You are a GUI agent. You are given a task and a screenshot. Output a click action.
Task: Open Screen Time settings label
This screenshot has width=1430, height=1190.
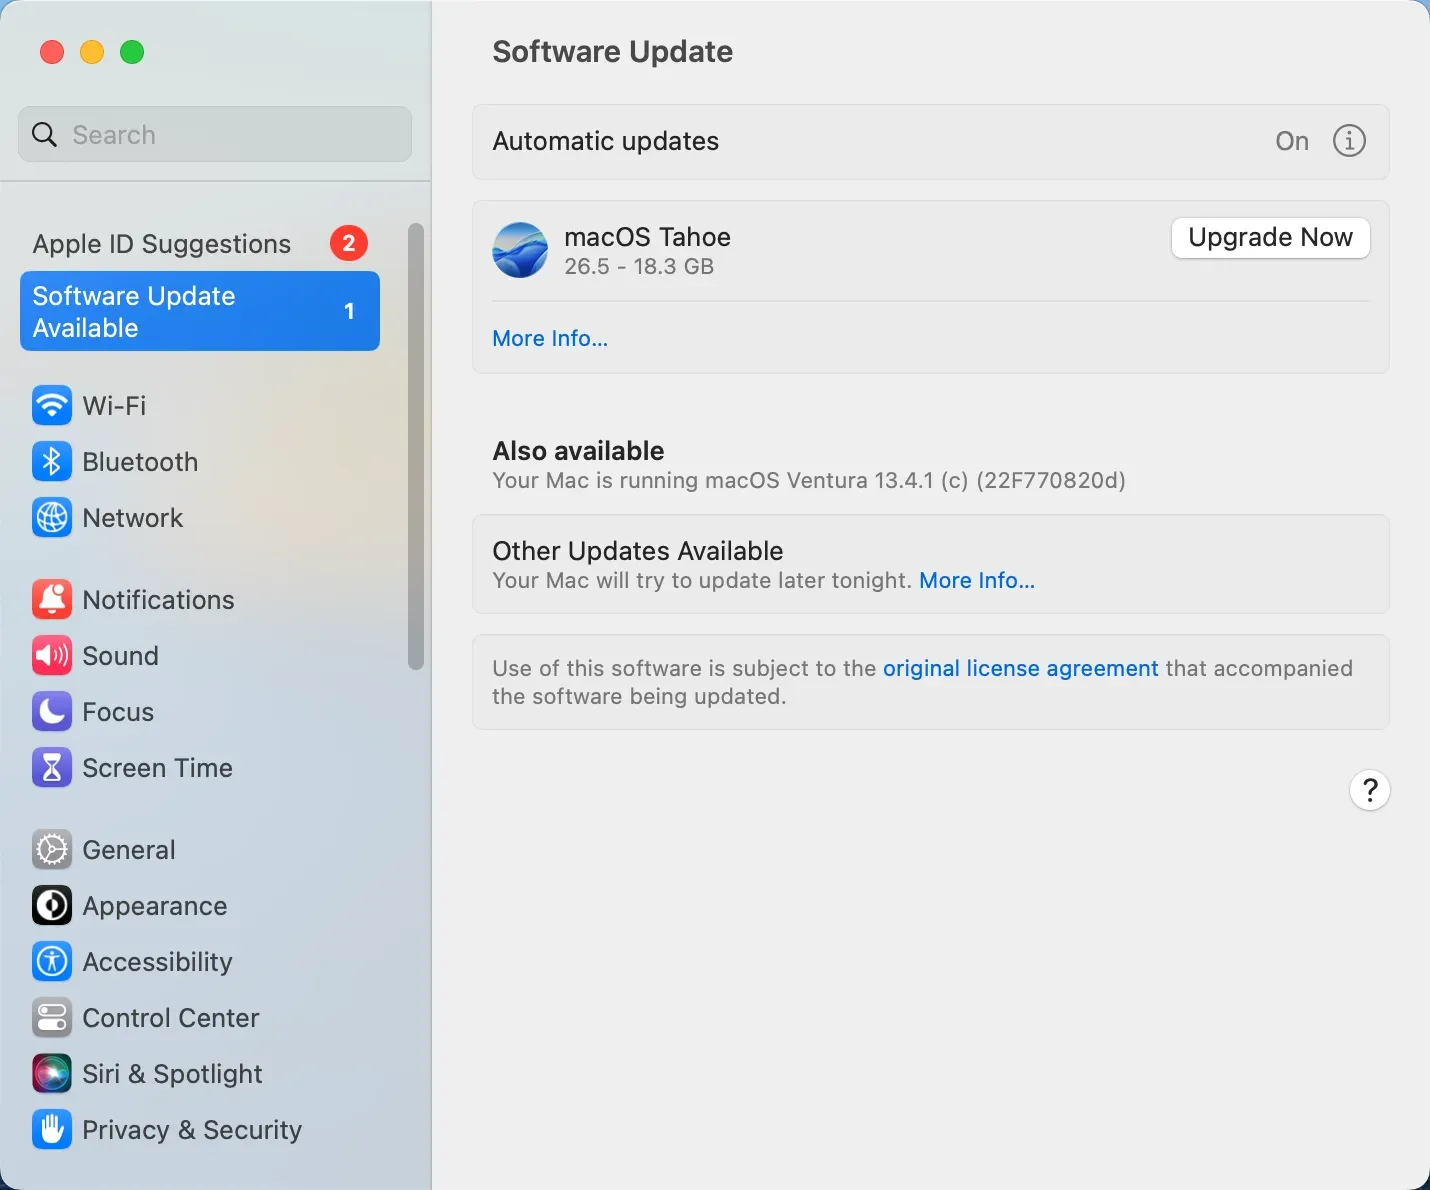pos(158,768)
